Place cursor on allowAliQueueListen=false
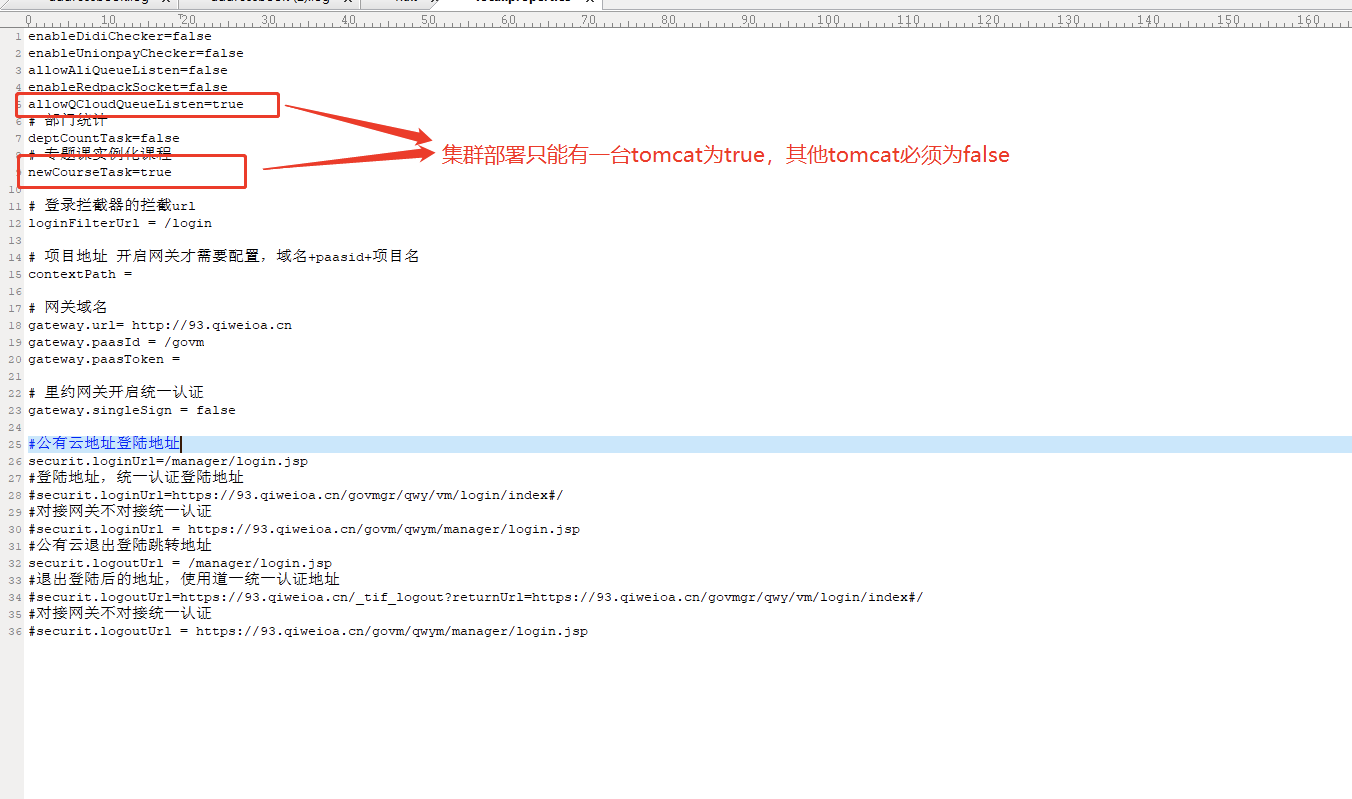 pyautogui.click(x=128, y=70)
